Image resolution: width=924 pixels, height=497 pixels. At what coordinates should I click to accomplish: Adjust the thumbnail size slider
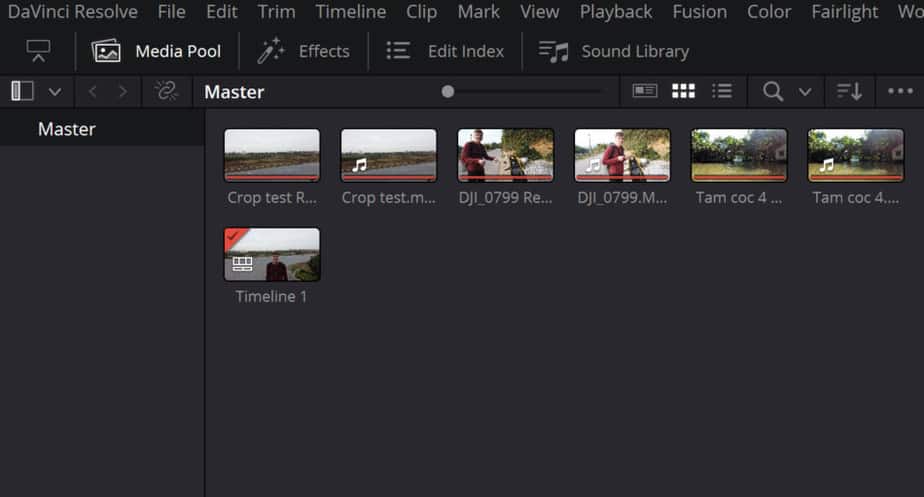tap(448, 91)
